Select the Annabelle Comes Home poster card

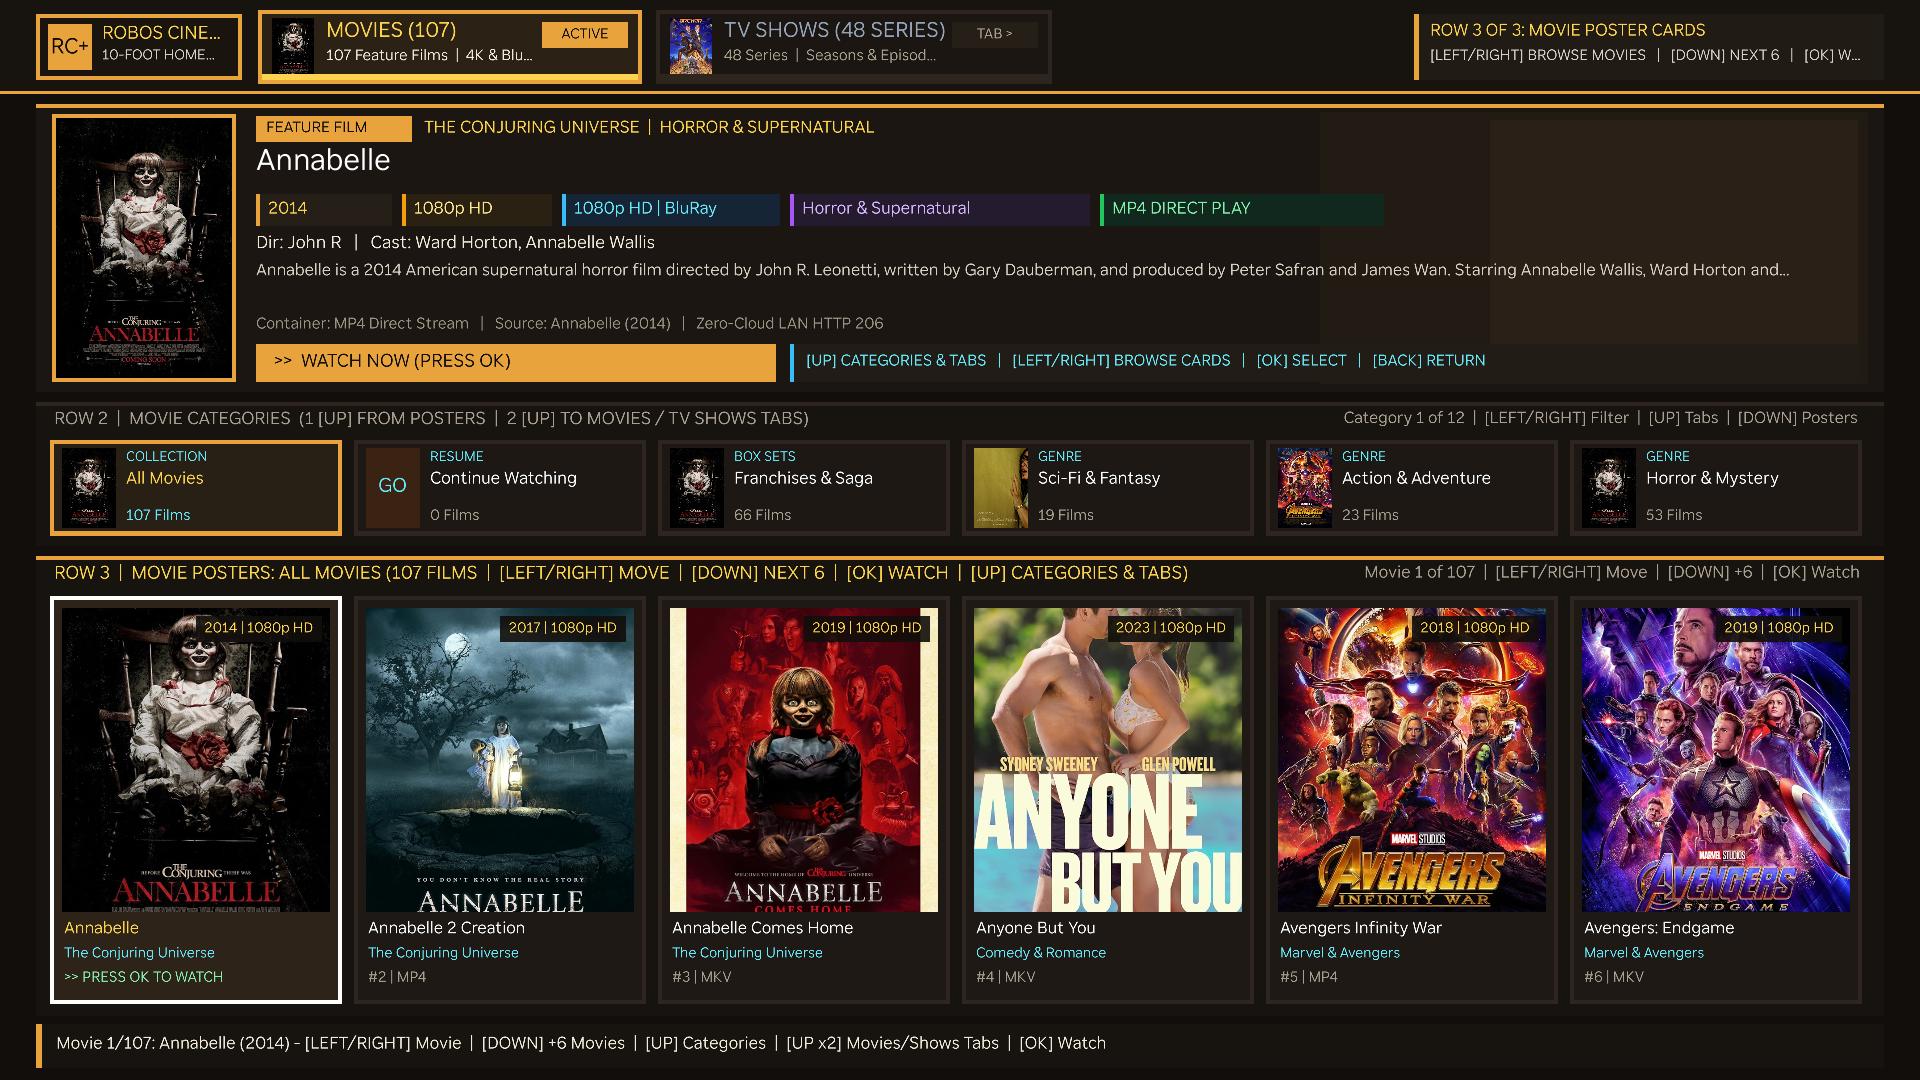[804, 800]
